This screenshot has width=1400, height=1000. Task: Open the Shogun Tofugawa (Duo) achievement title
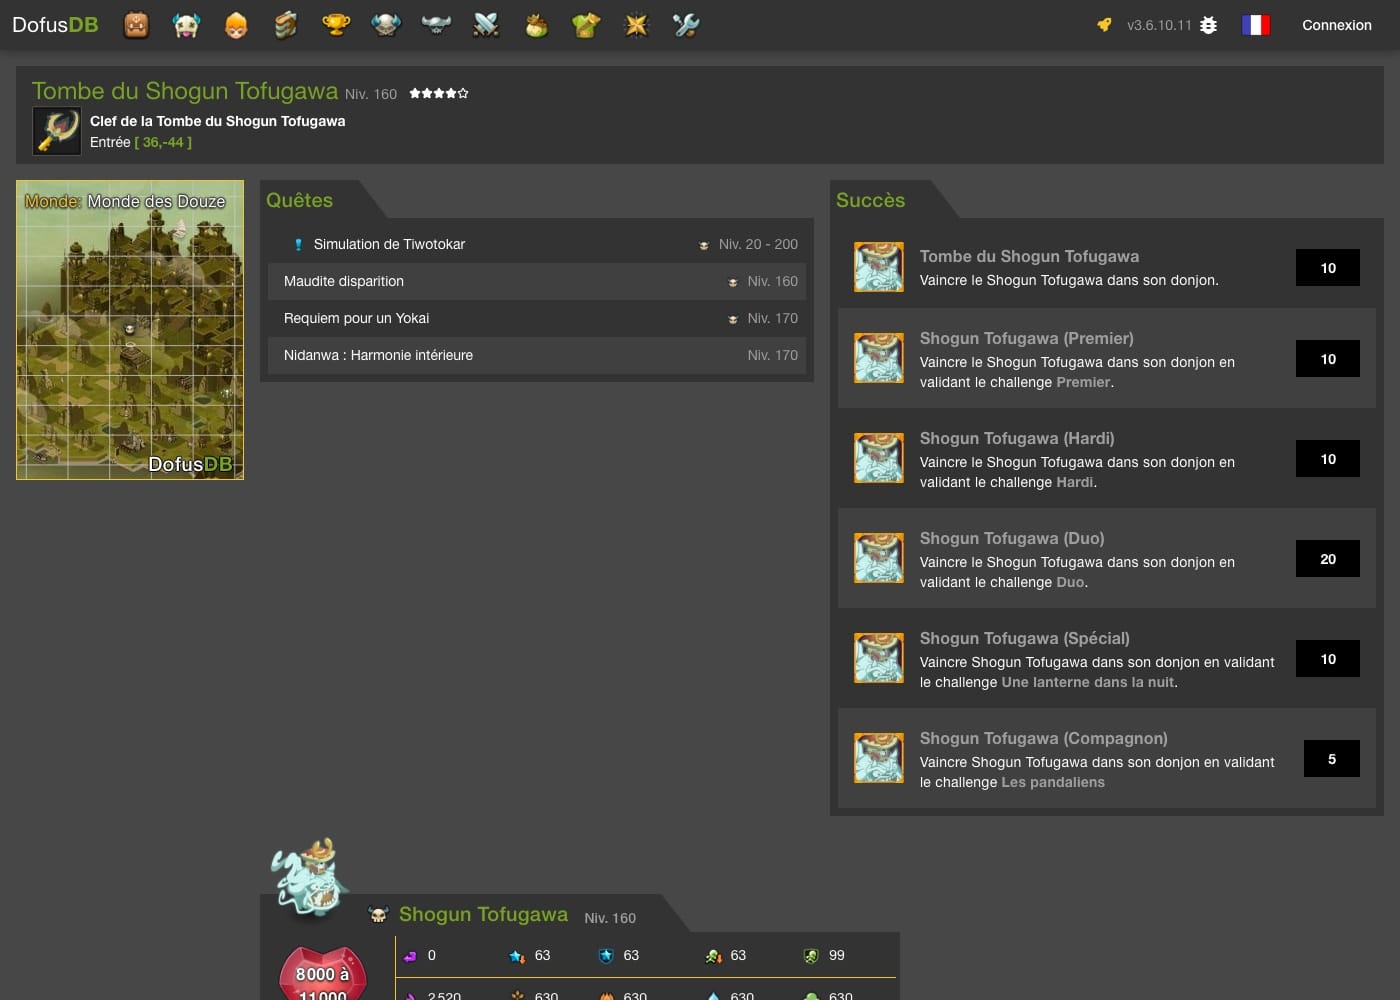tap(1012, 538)
